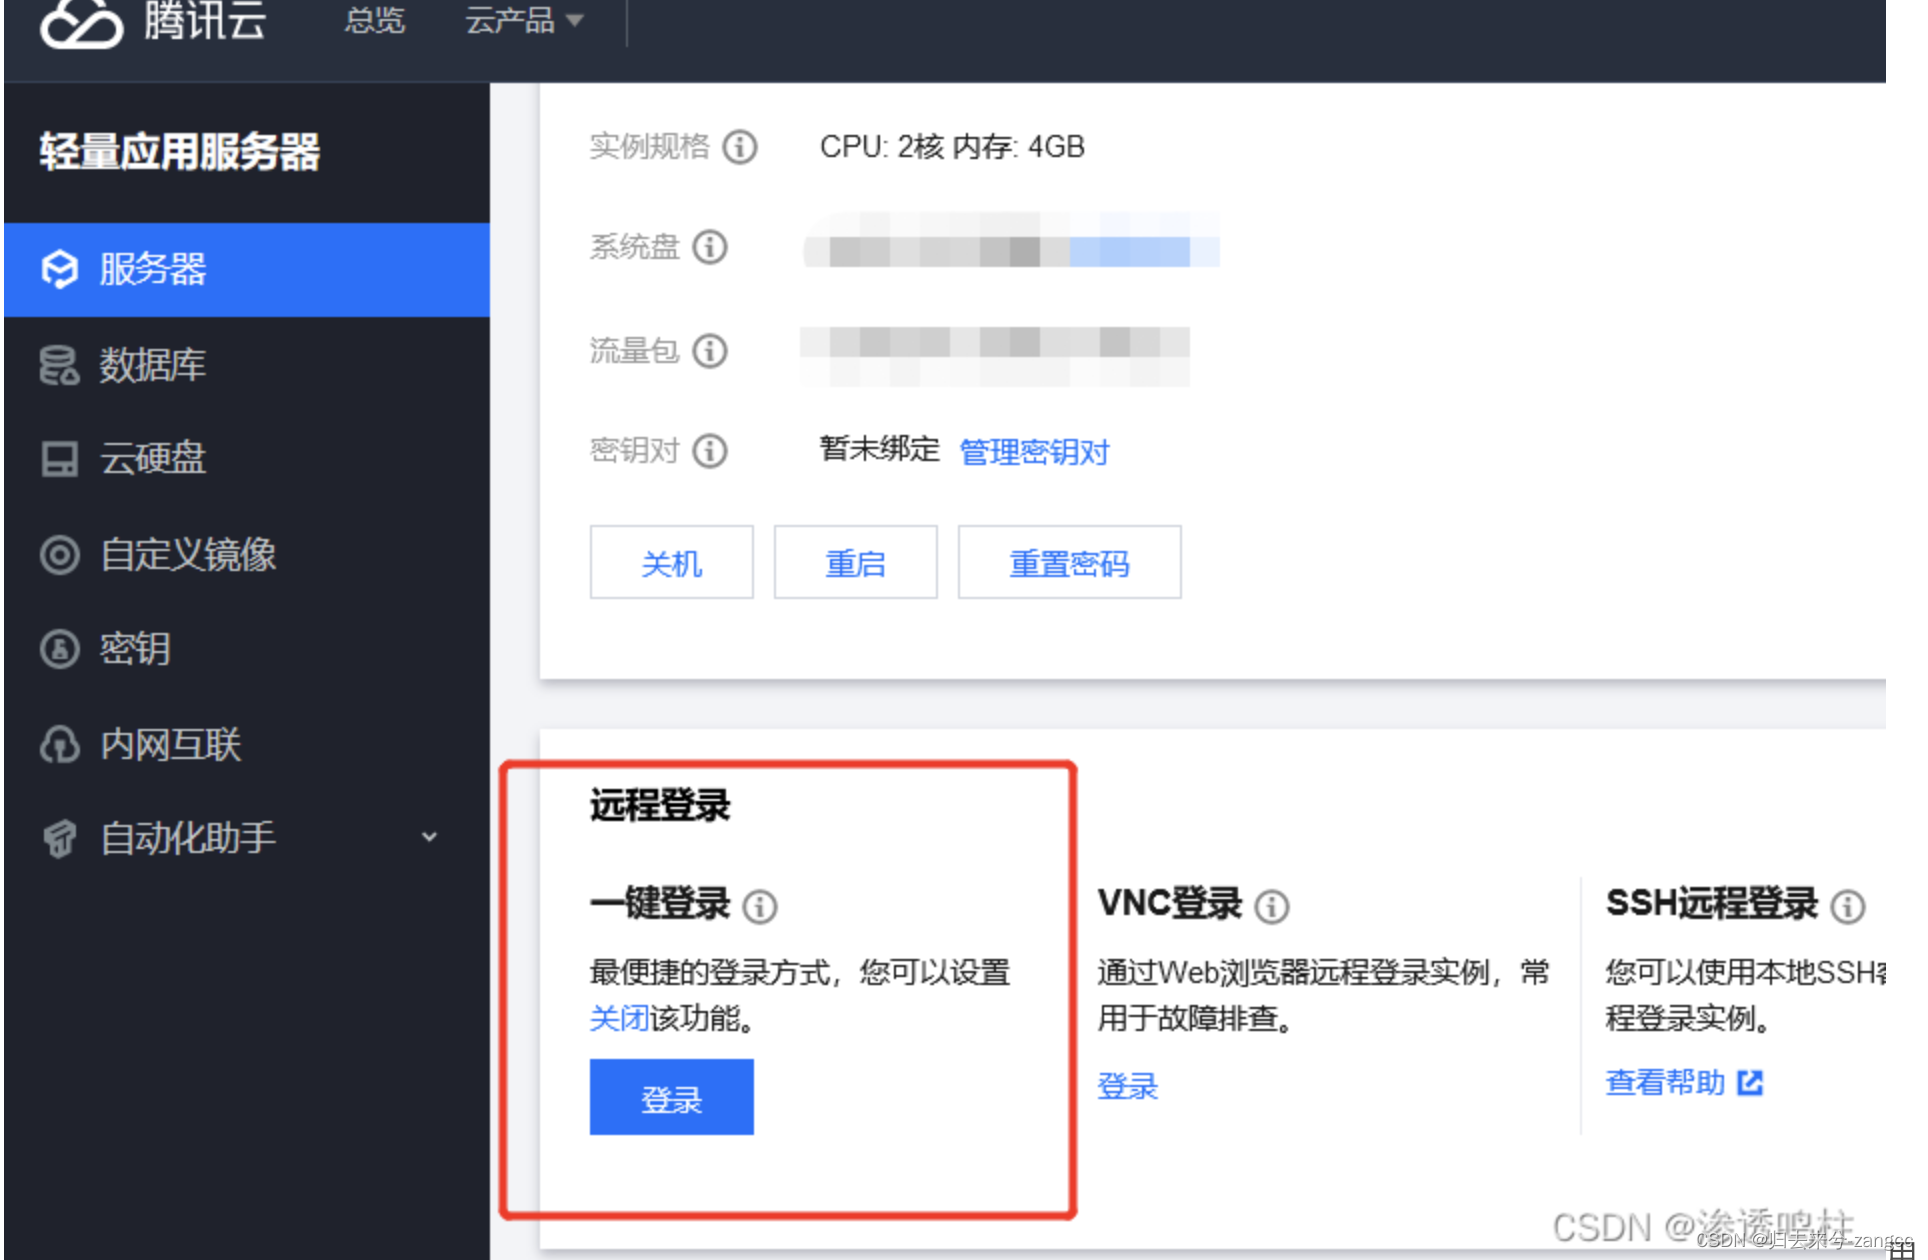This screenshot has height=1260, width=1928.
Task: Expand the 自动化助手 chevron
Action: (430, 837)
